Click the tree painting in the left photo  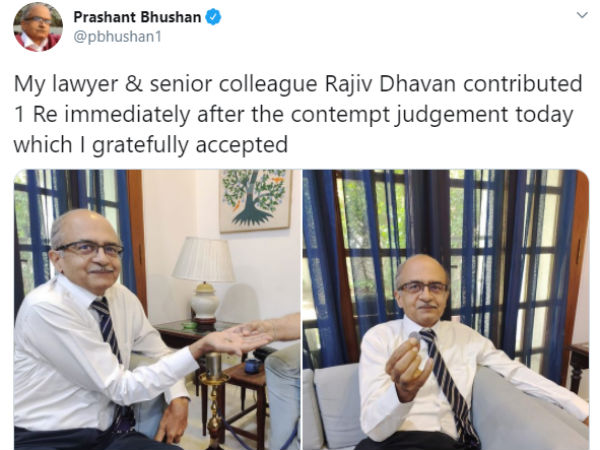[x=256, y=201]
